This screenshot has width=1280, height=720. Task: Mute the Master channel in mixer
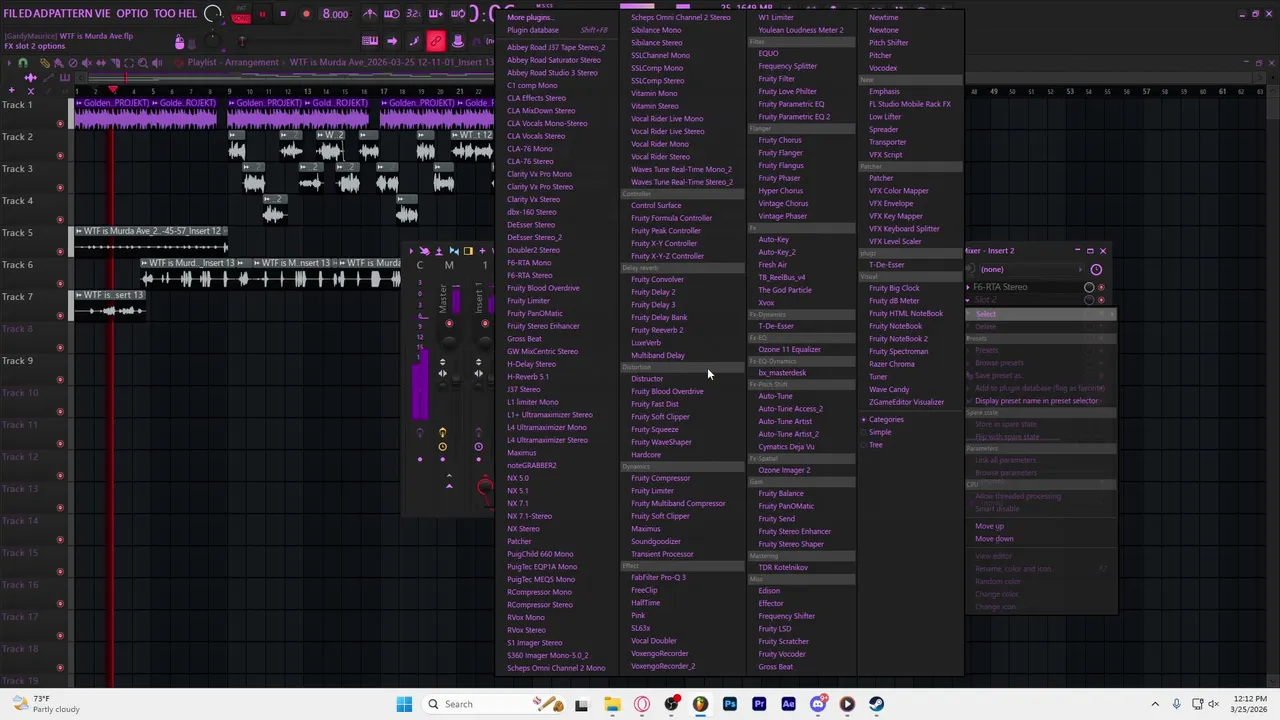(x=449, y=324)
